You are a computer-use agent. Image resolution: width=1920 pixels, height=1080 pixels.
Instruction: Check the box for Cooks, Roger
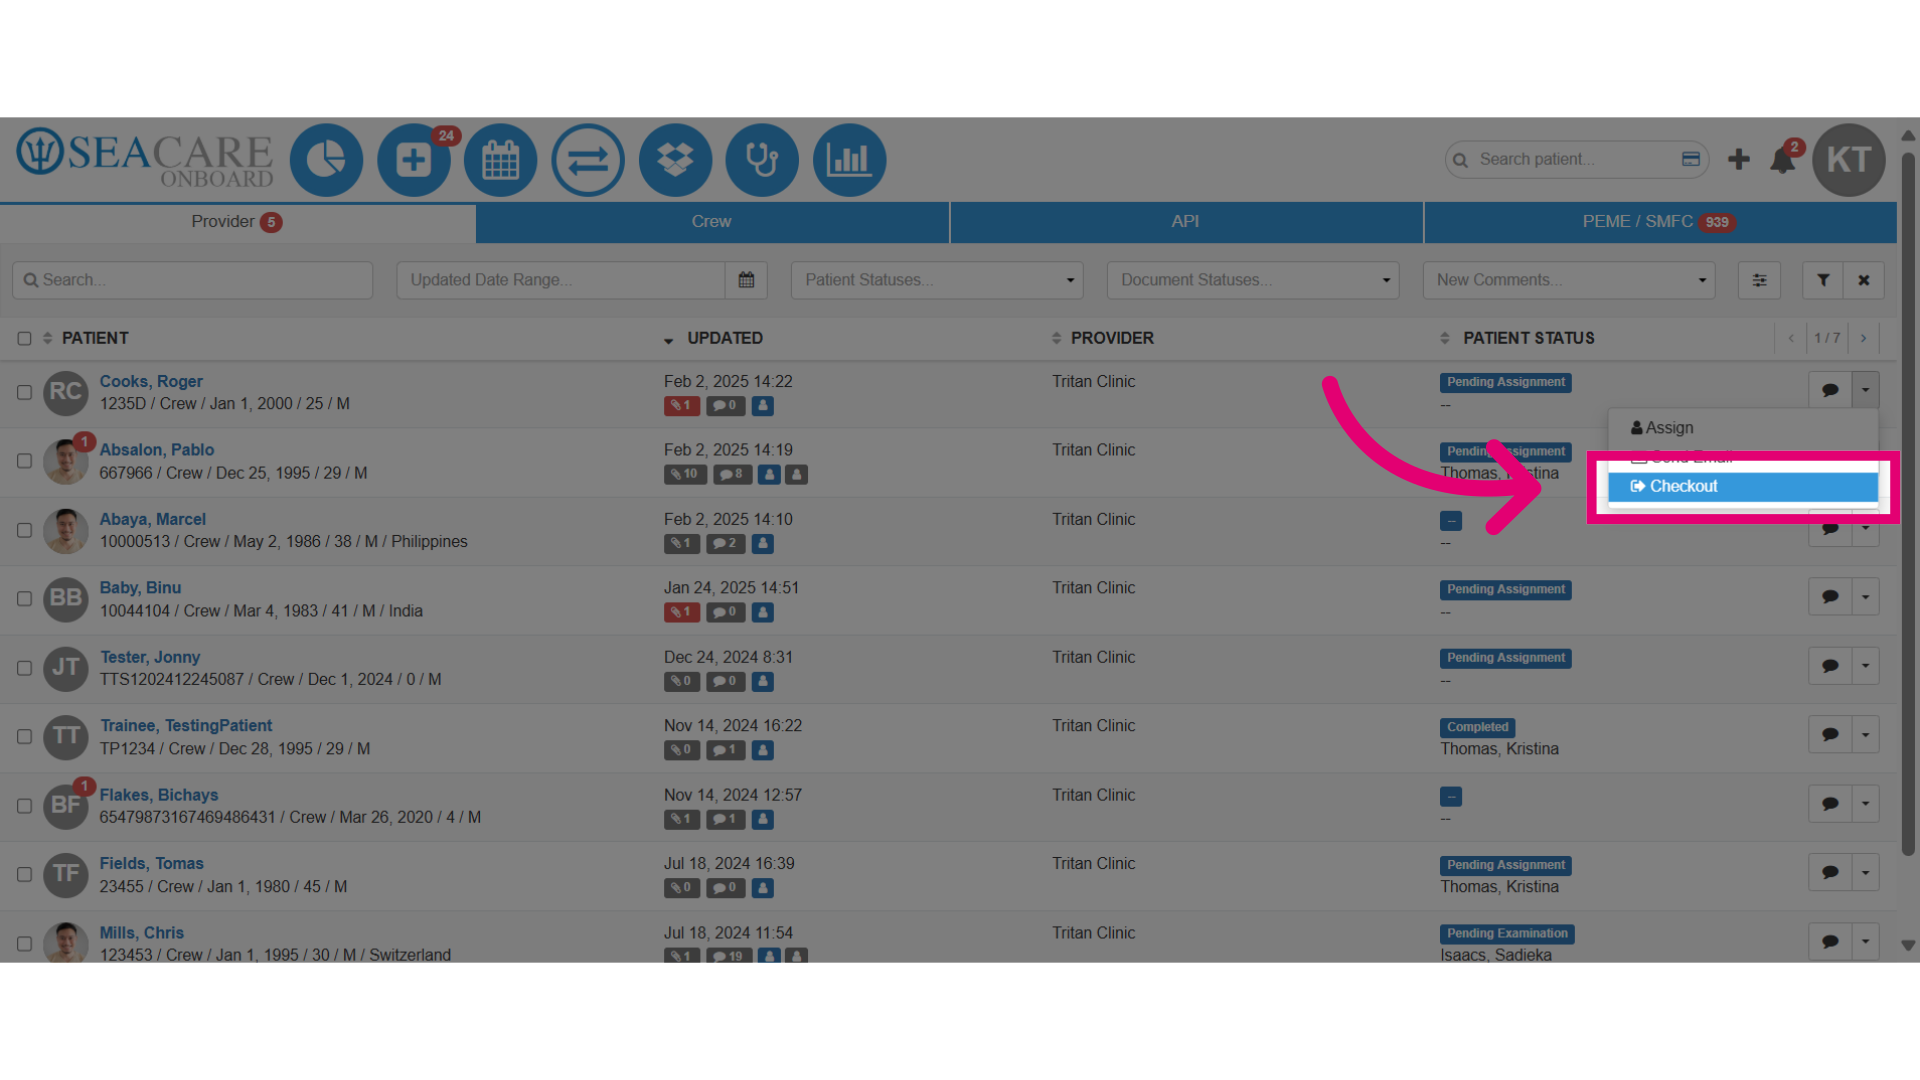click(x=24, y=392)
